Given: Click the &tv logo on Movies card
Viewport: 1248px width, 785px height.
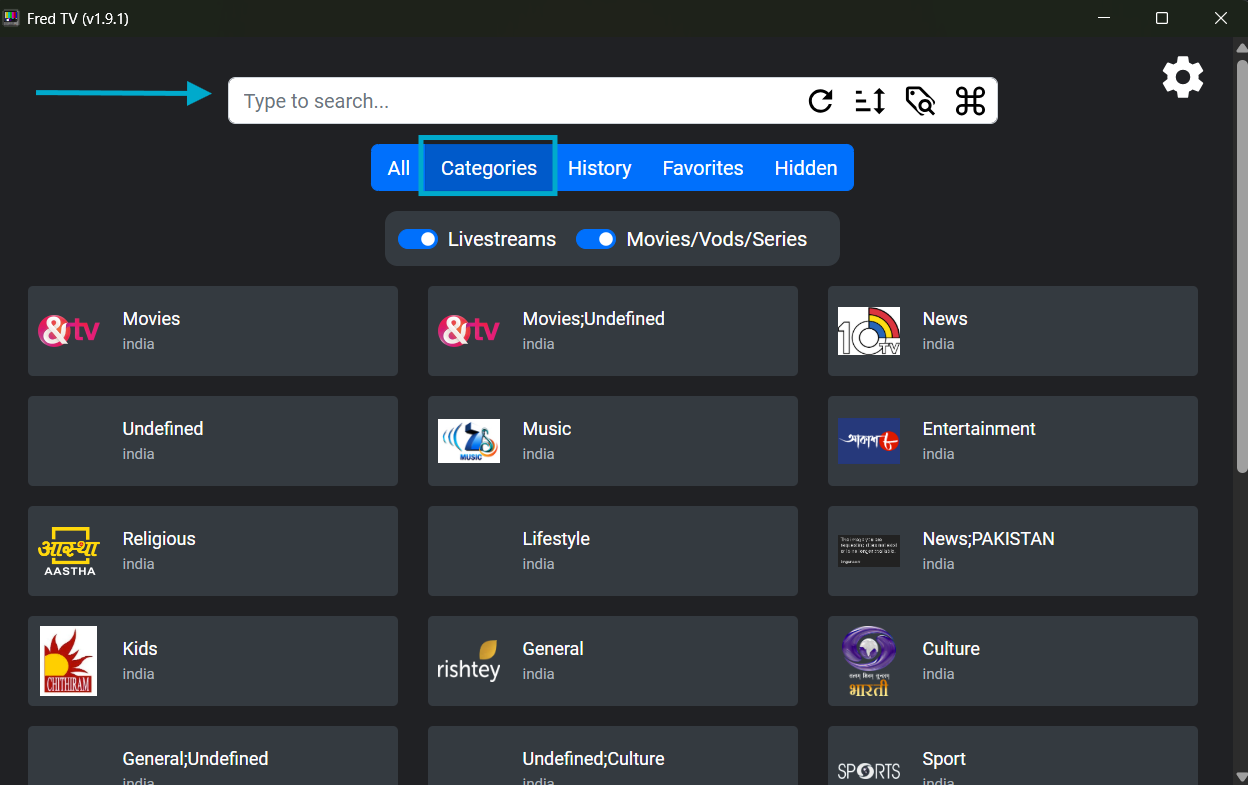Looking at the screenshot, I should (69, 331).
